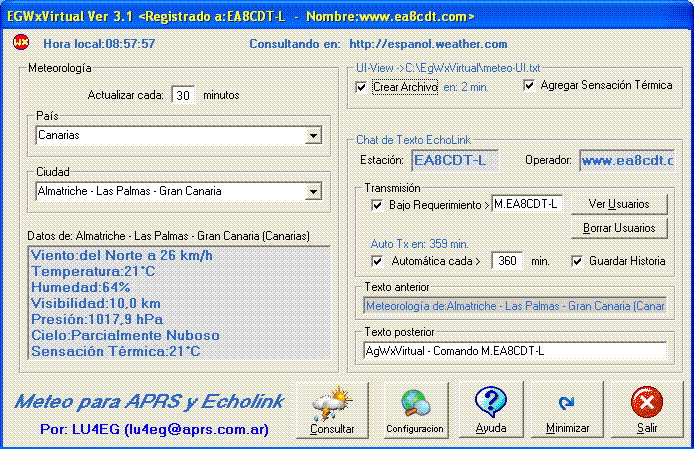Viewport: 694px width, 449px height.
Task: Click the 'Sensación Térmica:21°C' line
Action: [116, 351]
